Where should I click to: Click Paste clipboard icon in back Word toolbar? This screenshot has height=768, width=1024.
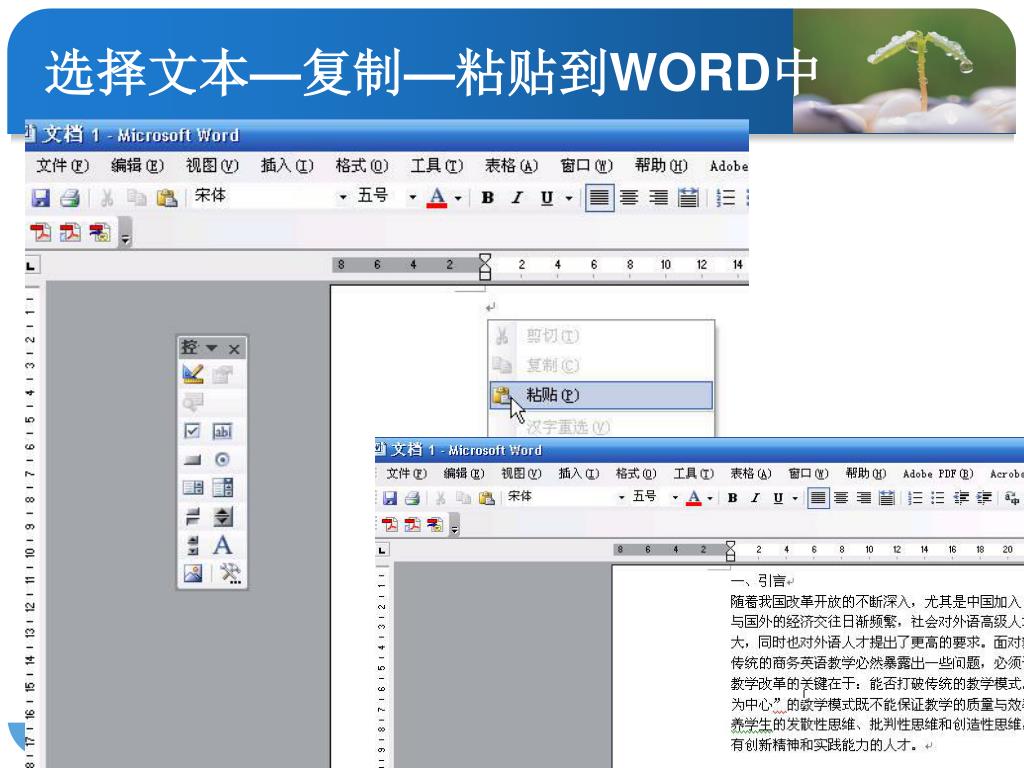[x=167, y=197]
